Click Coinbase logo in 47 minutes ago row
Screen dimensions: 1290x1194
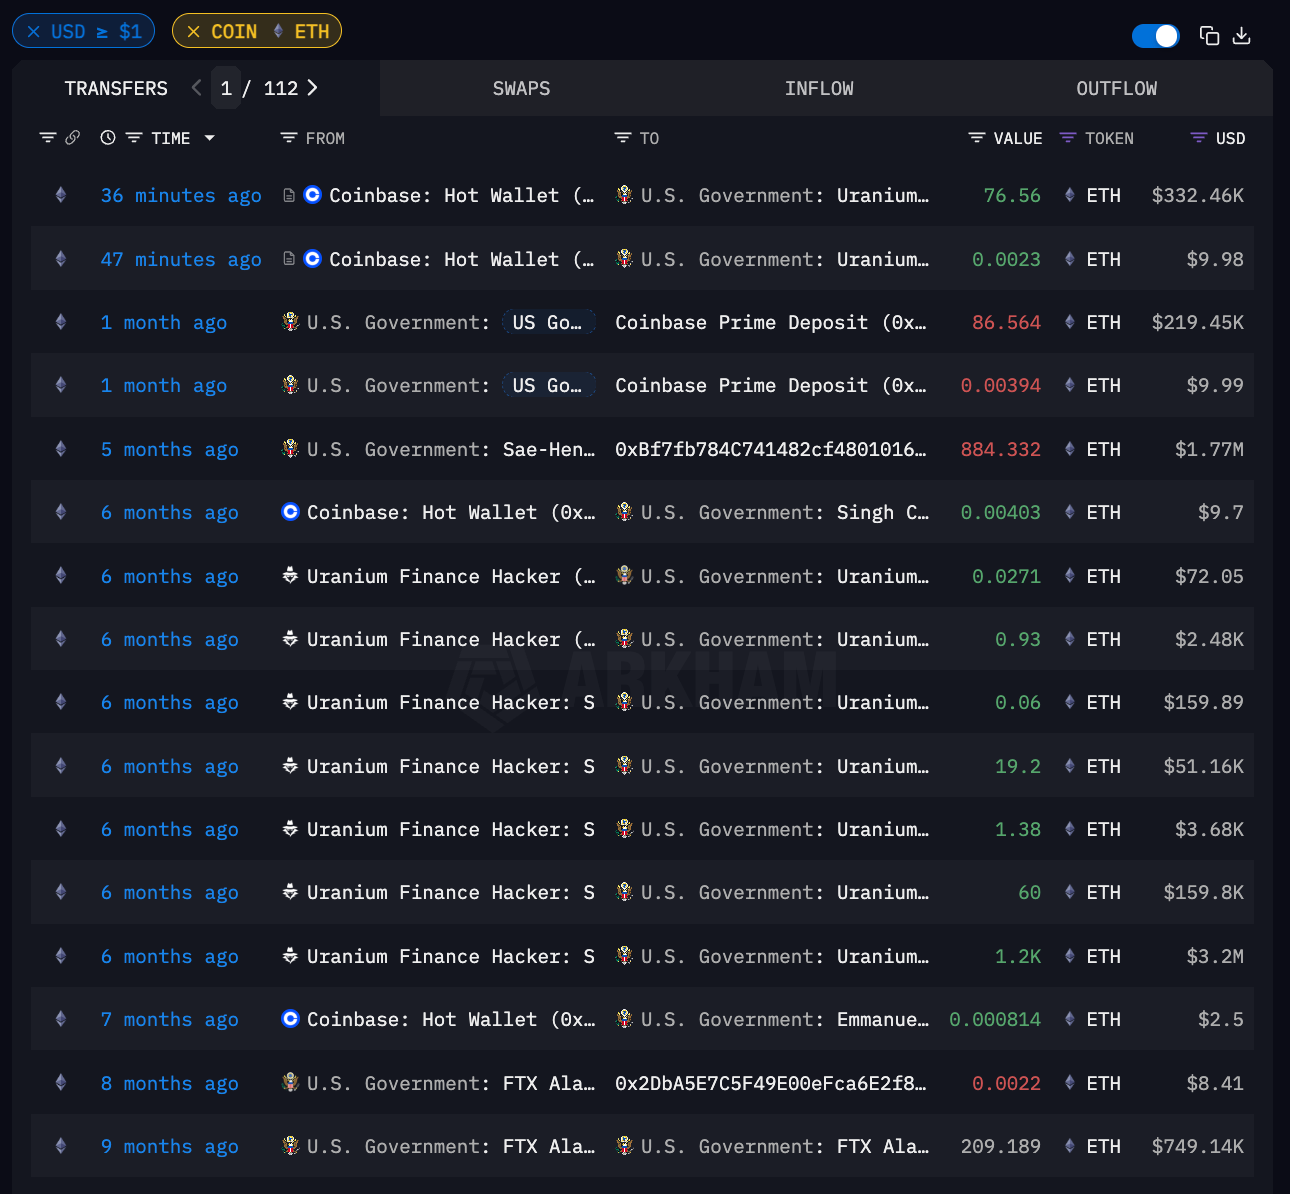pyautogui.click(x=313, y=259)
